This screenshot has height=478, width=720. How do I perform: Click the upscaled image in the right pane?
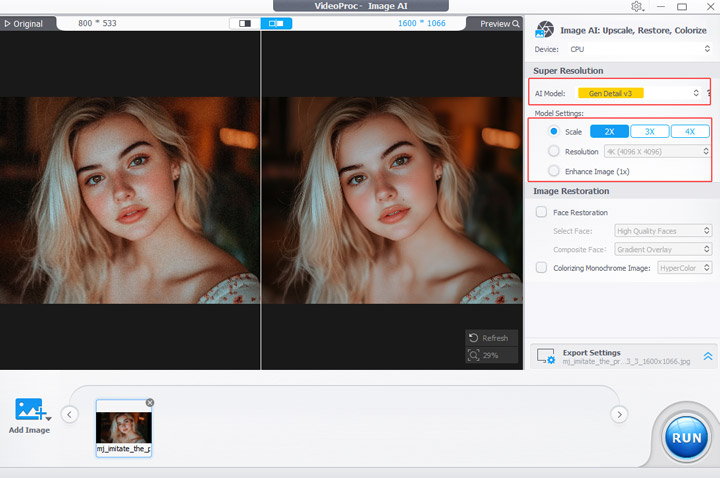click(x=392, y=200)
